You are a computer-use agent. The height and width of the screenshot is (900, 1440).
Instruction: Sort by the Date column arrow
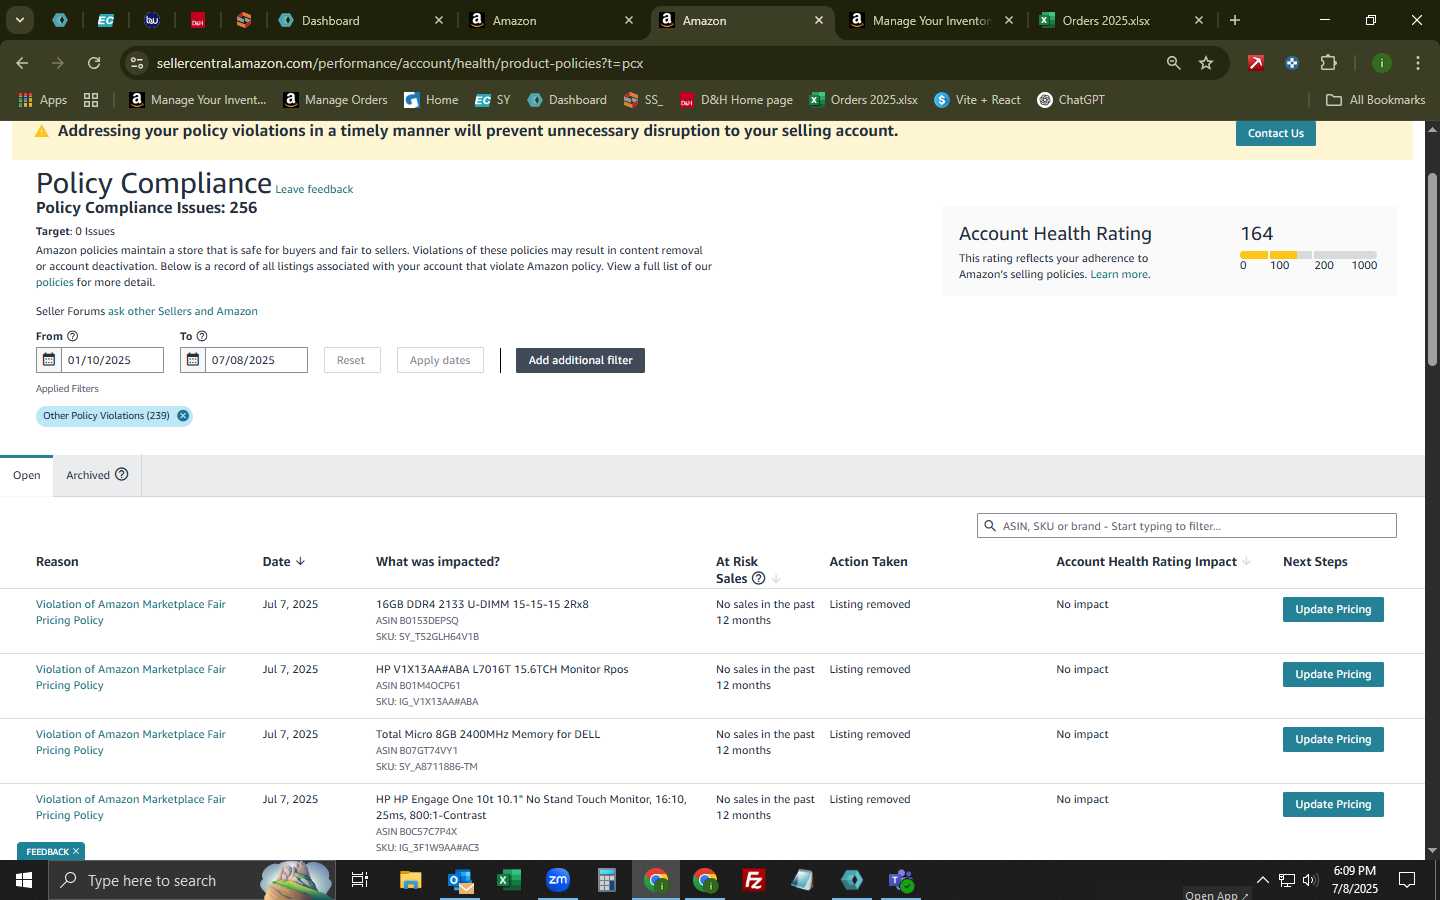300,562
